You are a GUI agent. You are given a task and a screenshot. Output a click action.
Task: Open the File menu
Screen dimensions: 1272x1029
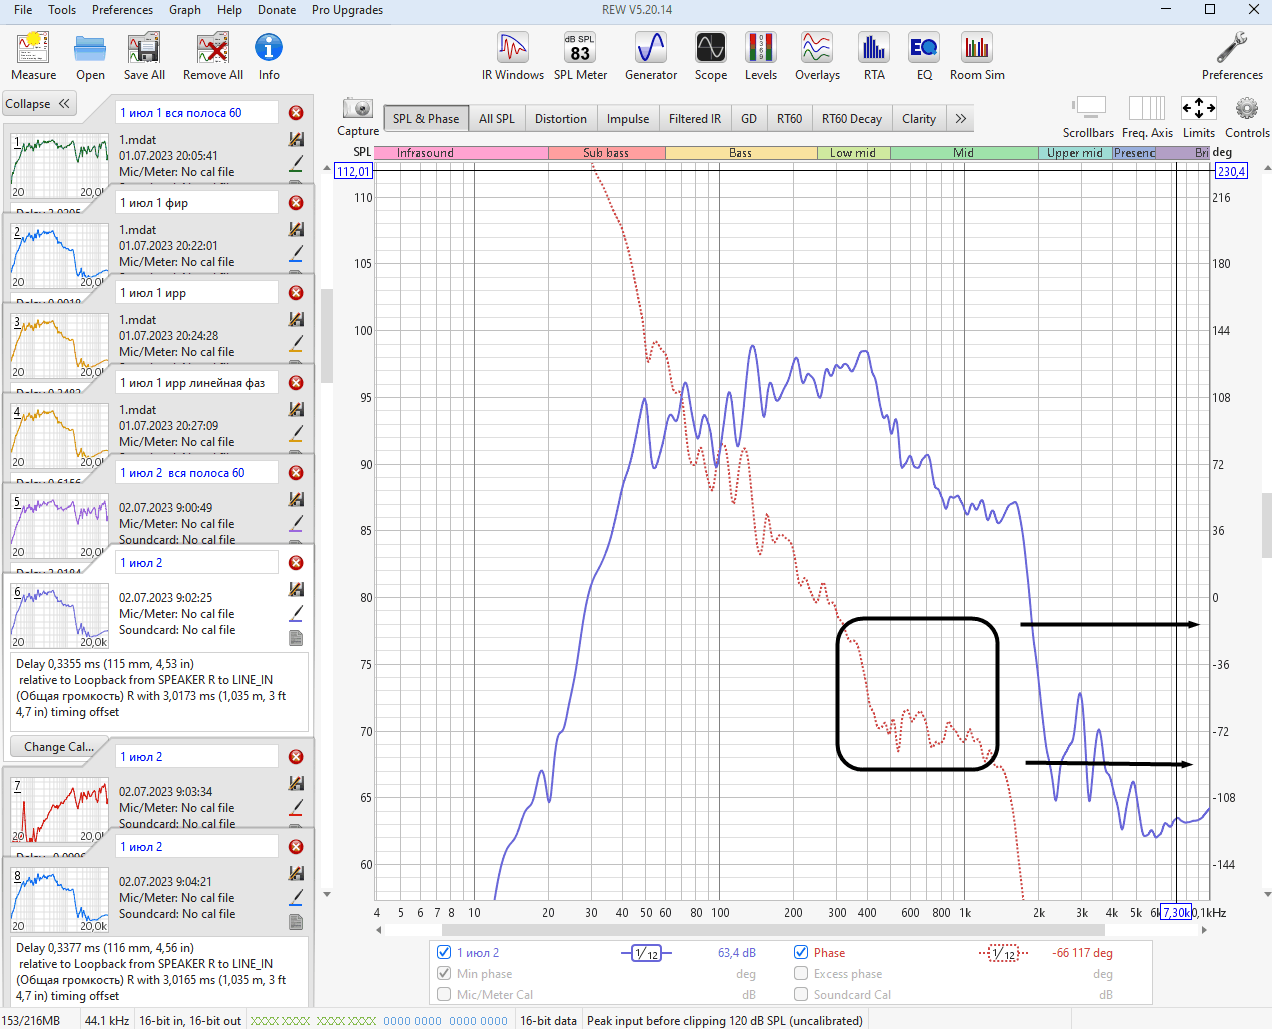(x=23, y=10)
